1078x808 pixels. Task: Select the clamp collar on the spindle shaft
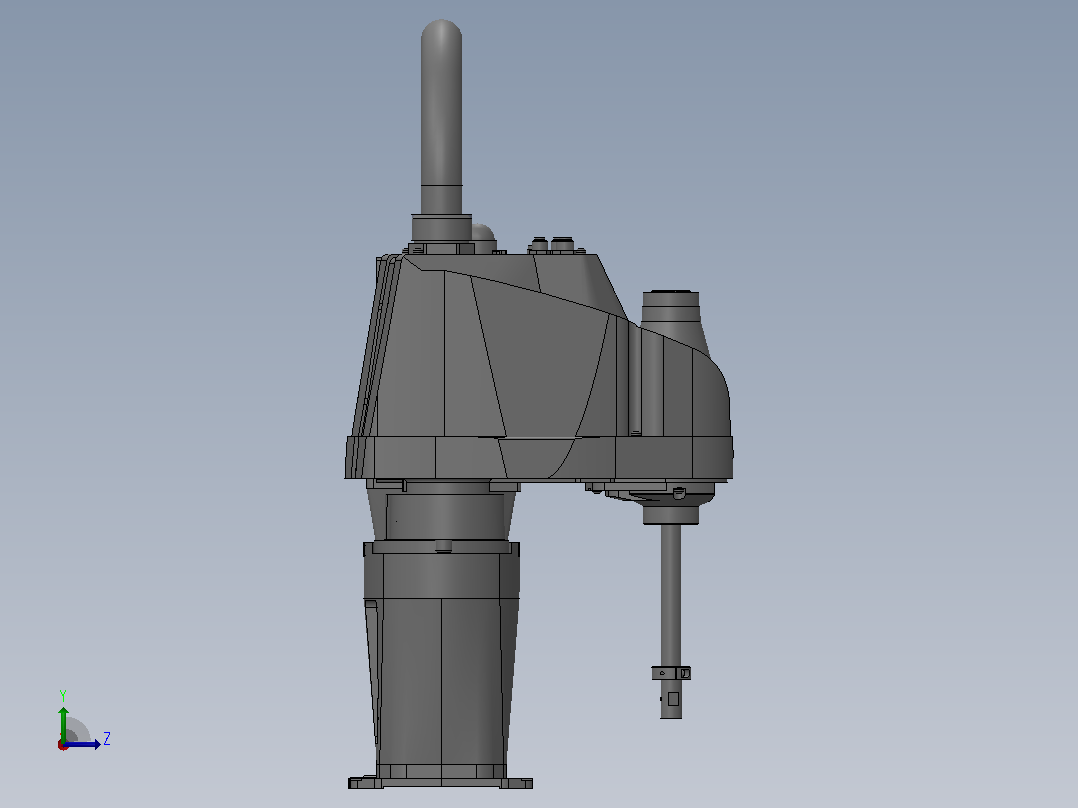point(671,673)
